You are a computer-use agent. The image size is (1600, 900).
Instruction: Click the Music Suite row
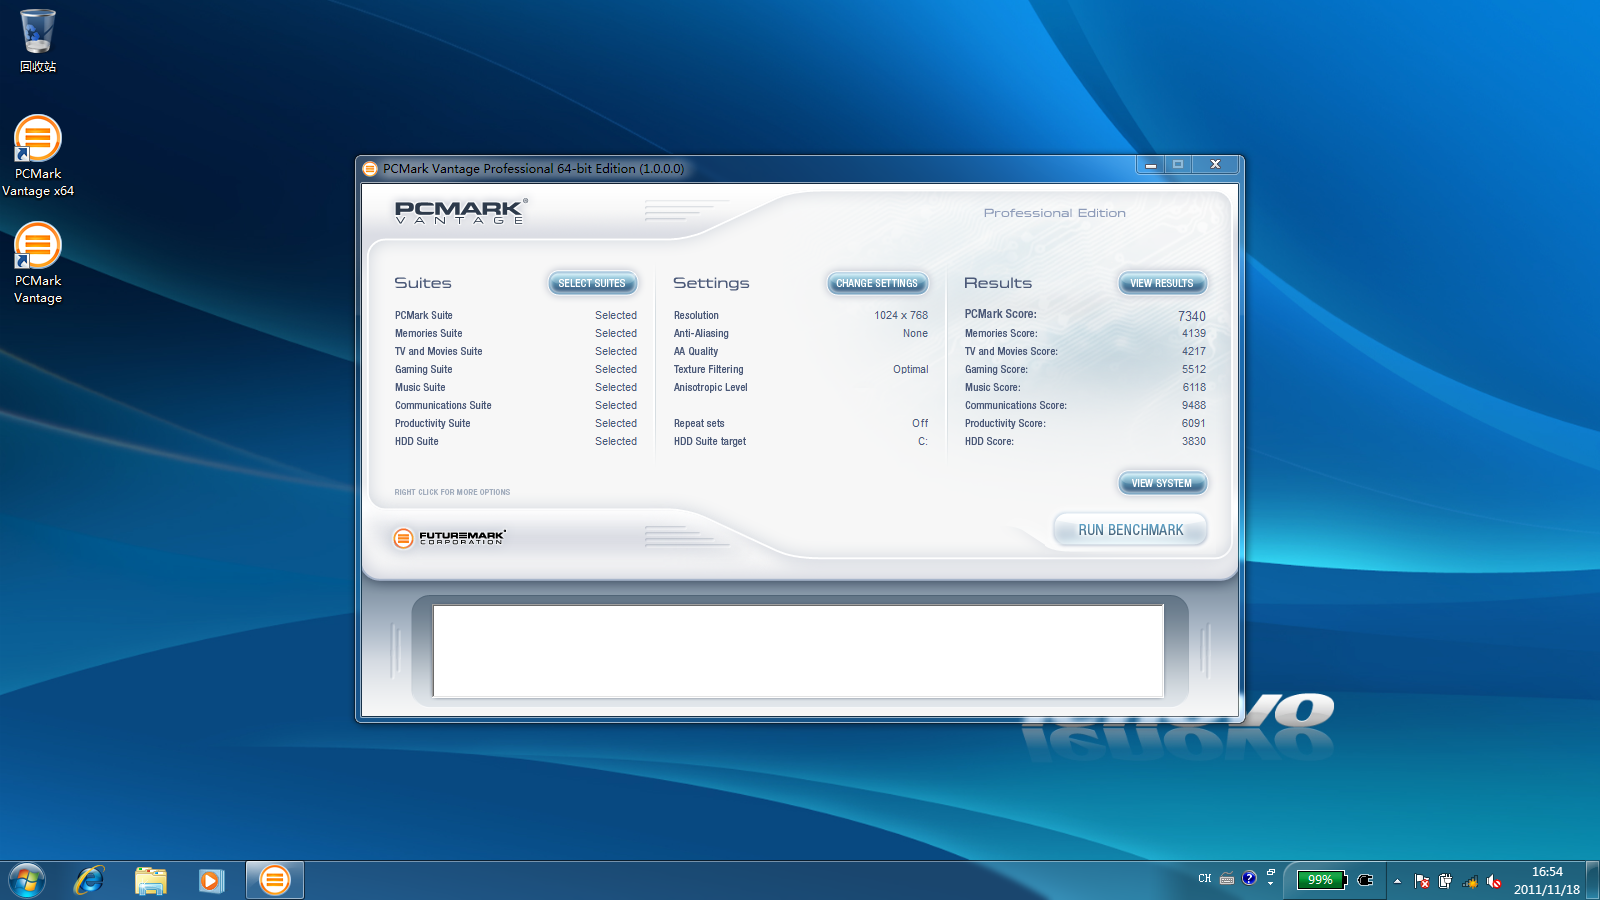[516, 387]
